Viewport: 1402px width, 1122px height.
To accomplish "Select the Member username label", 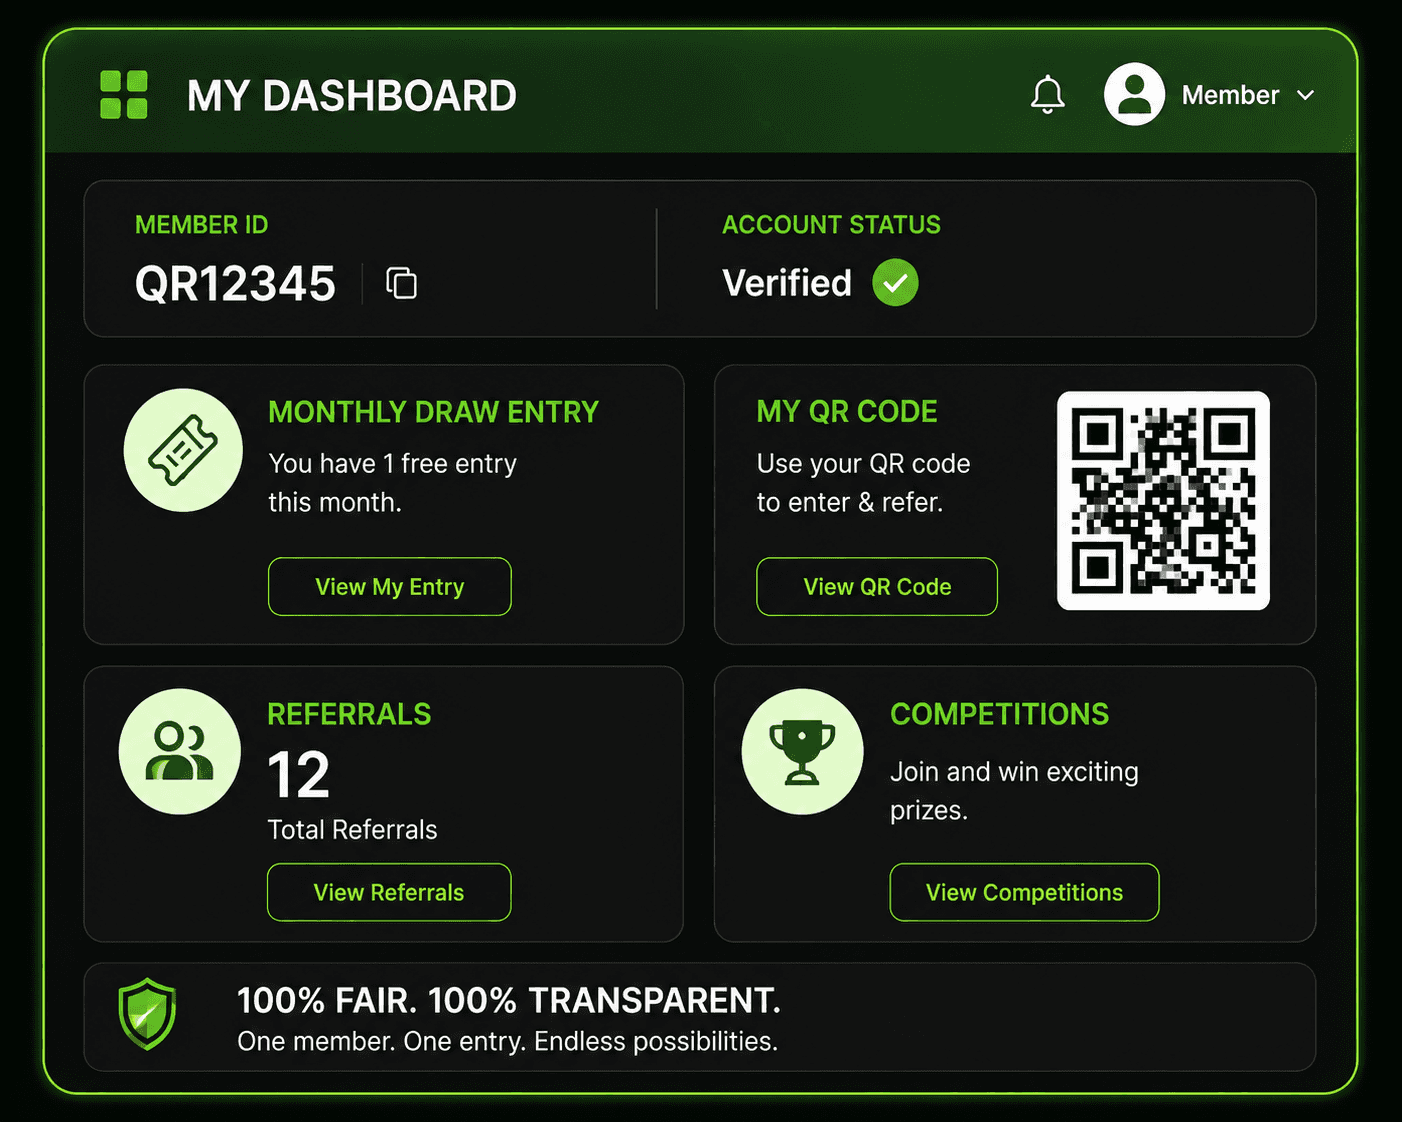I will click(x=1230, y=95).
